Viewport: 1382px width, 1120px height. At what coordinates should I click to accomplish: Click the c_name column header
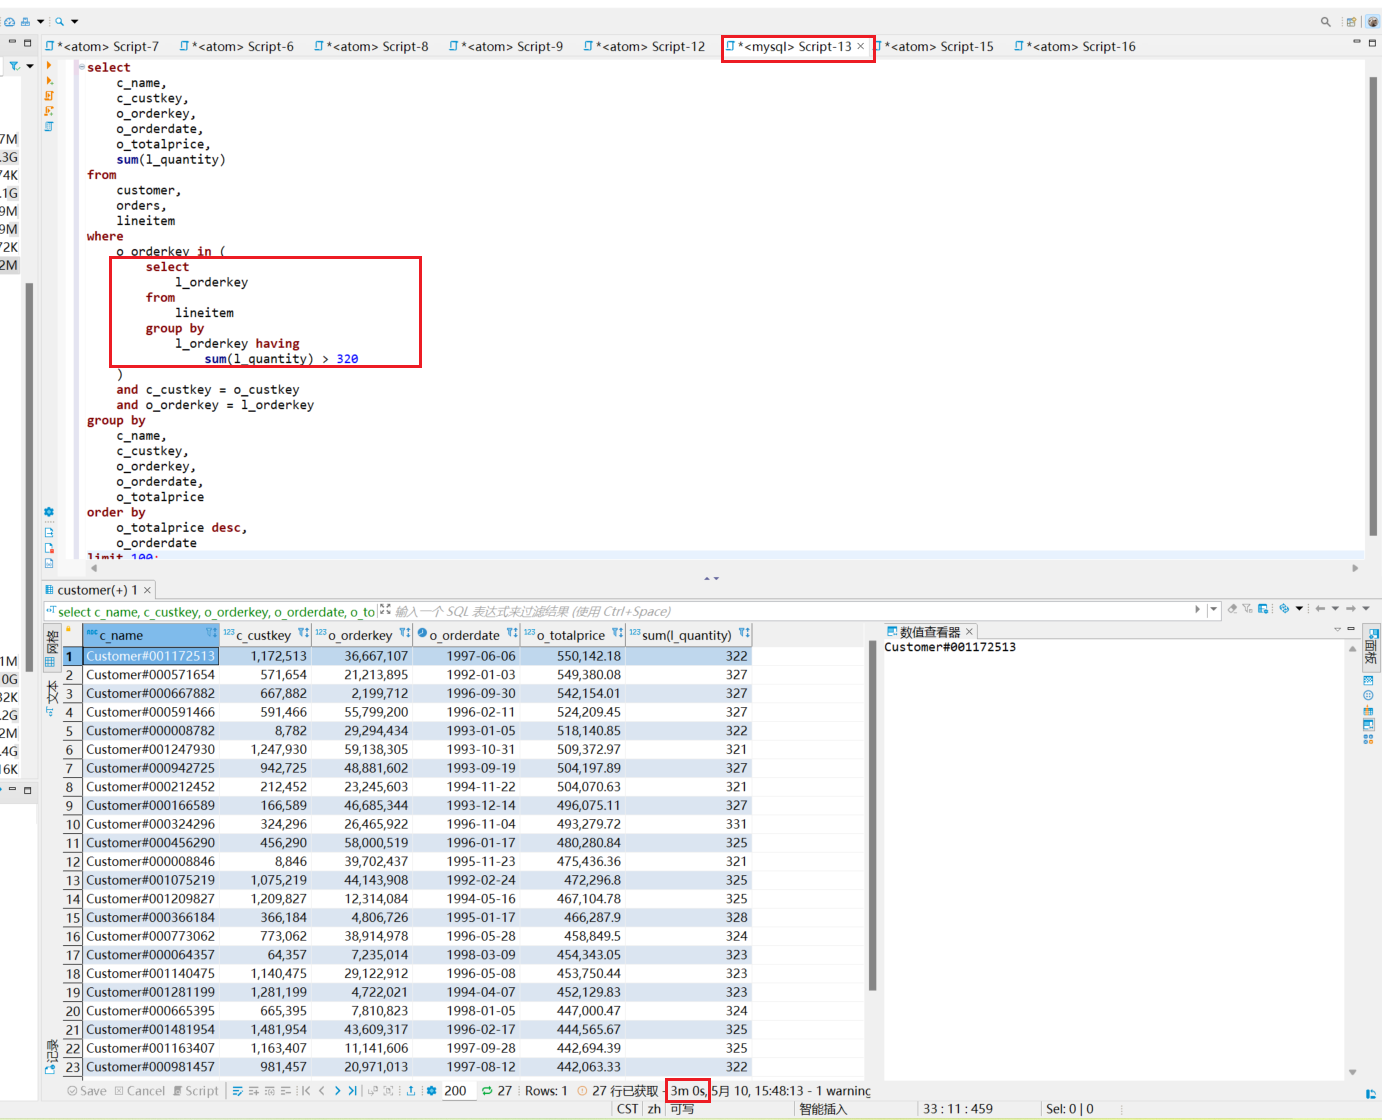click(151, 635)
